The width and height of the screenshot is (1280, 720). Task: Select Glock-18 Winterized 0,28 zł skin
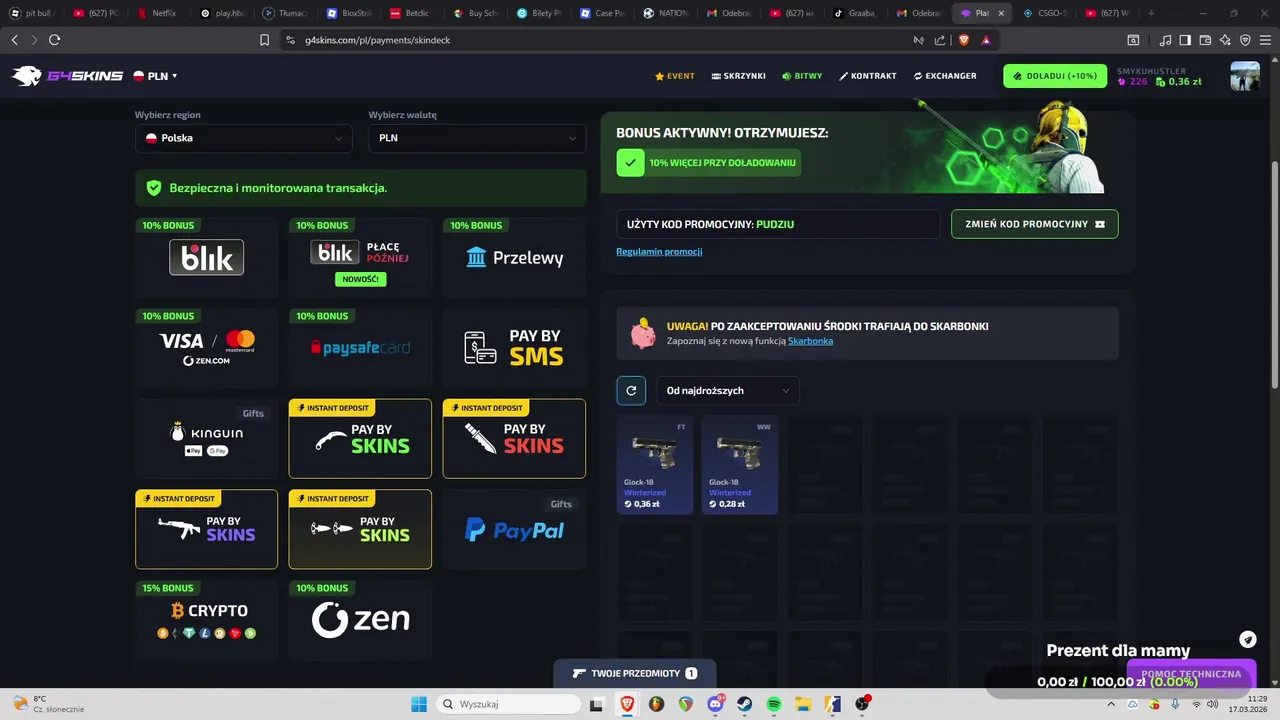tap(739, 465)
